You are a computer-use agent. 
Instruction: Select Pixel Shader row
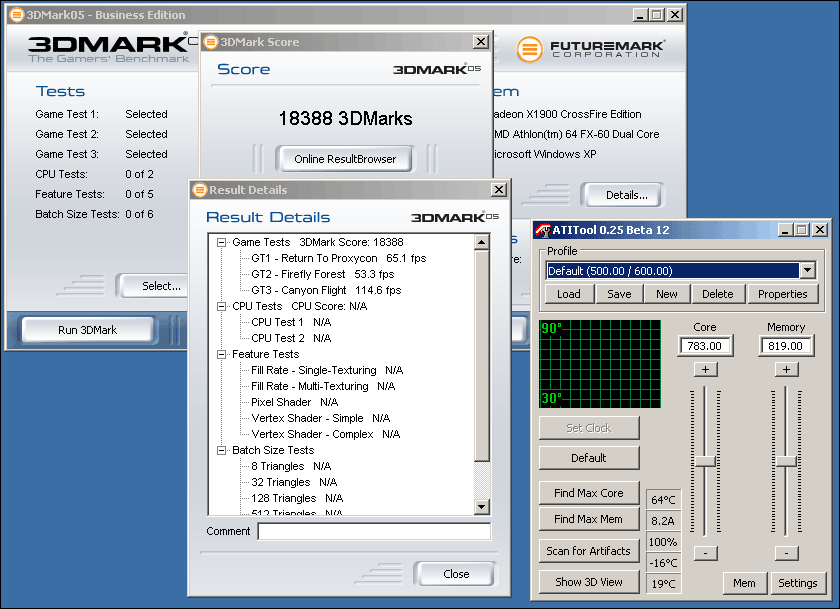[295, 403]
